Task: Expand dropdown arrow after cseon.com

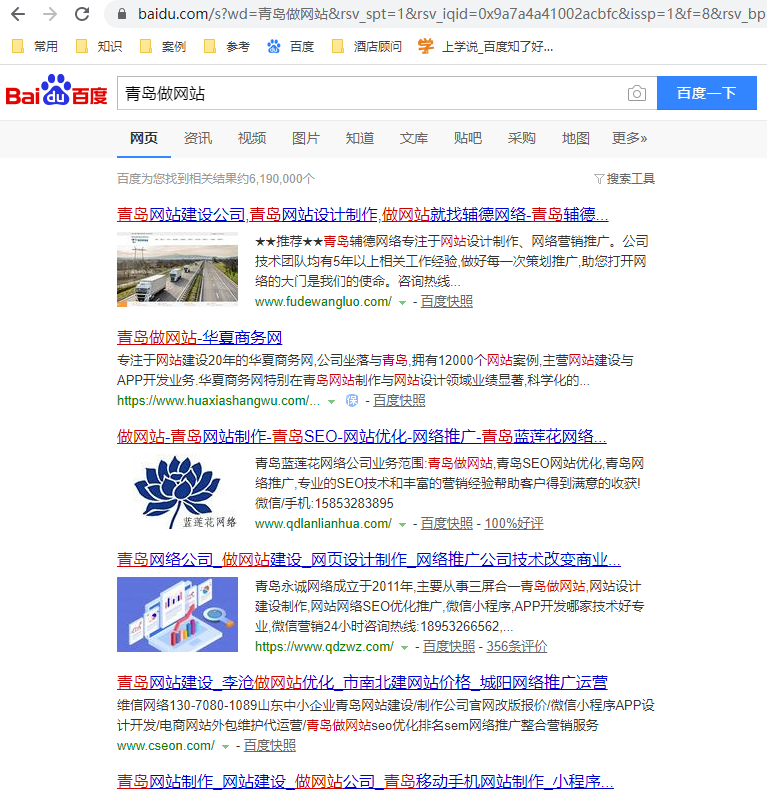Action: point(226,747)
